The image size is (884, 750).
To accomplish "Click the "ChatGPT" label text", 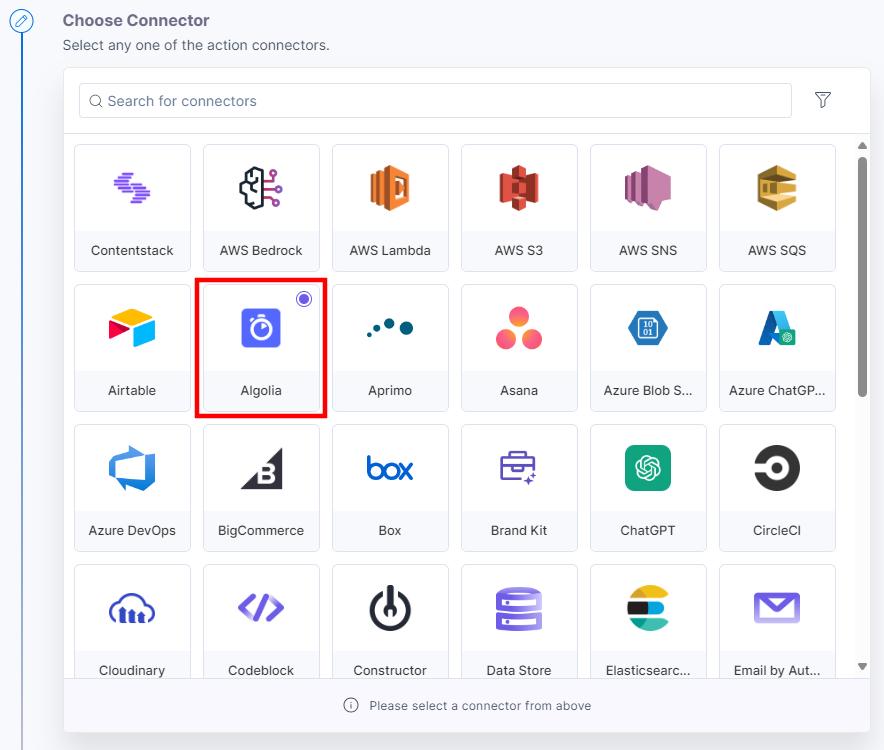I will coord(648,531).
